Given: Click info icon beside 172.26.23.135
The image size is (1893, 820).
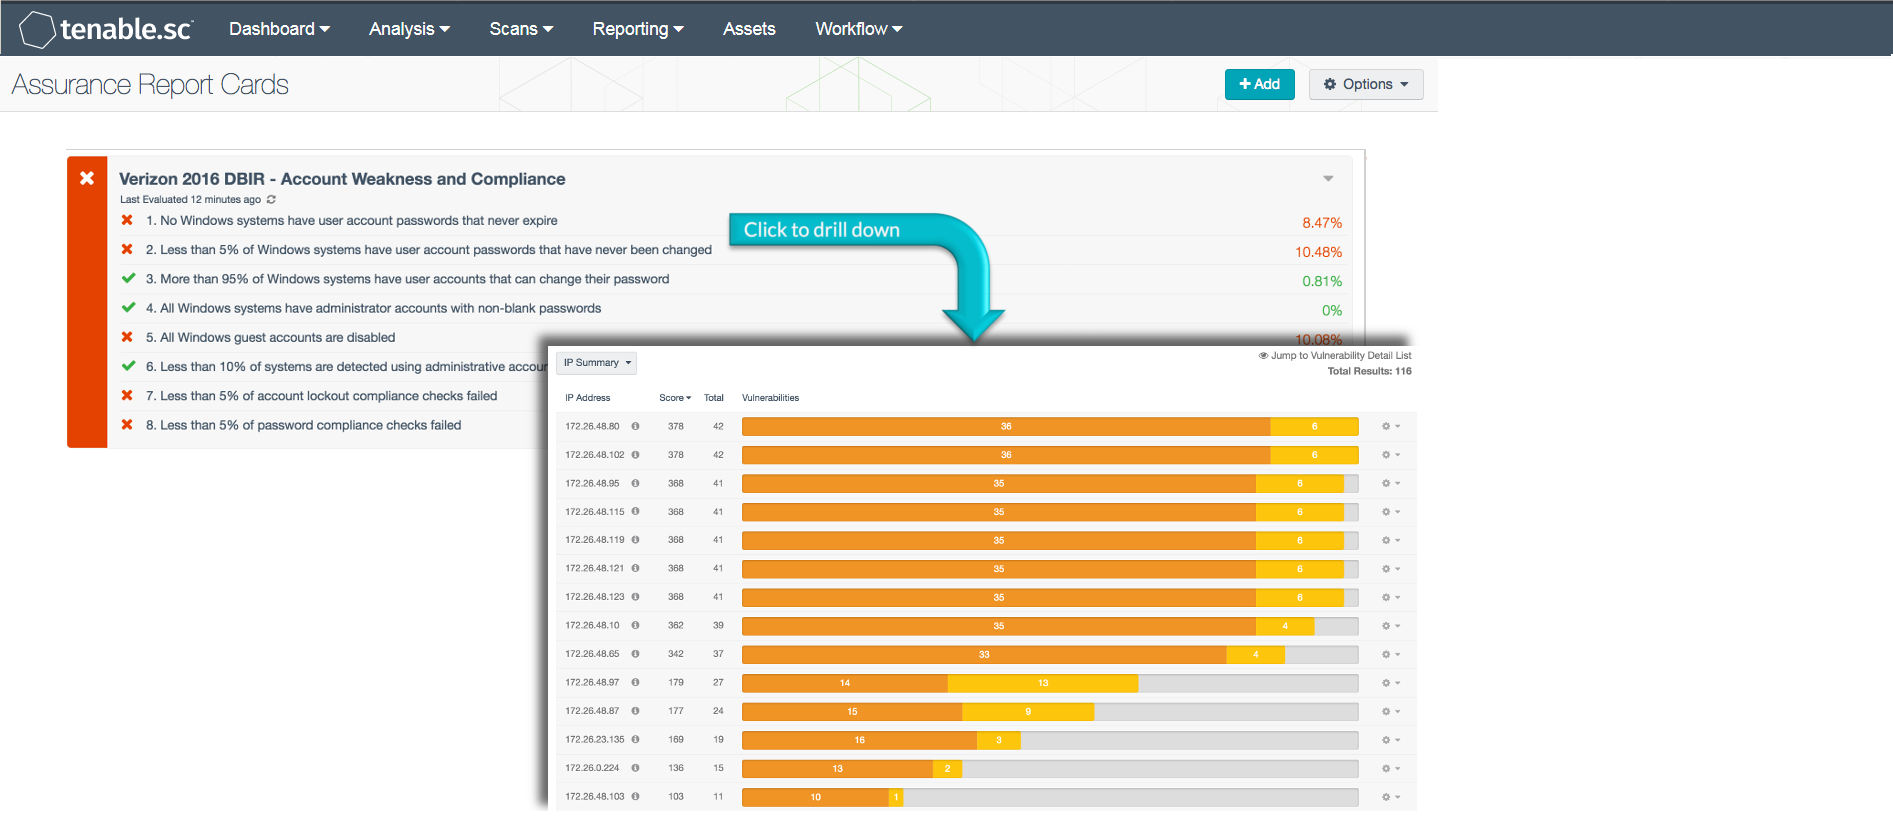Looking at the screenshot, I should 635,739.
